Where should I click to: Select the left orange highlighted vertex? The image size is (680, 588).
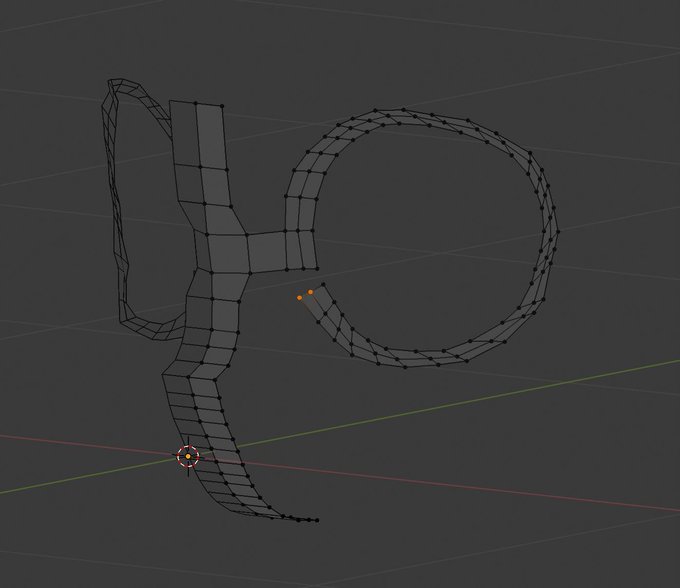(x=299, y=298)
